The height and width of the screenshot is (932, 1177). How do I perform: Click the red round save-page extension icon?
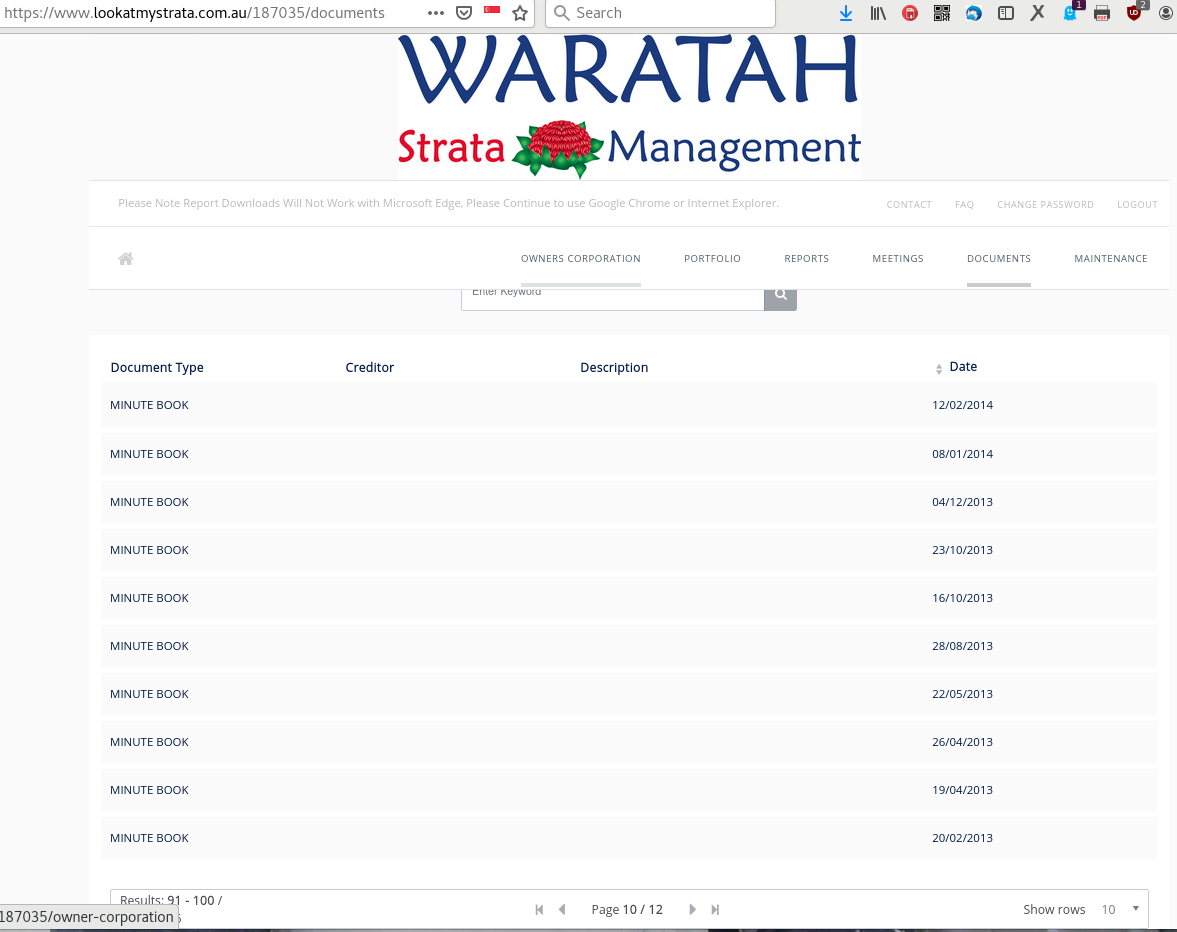(910, 13)
